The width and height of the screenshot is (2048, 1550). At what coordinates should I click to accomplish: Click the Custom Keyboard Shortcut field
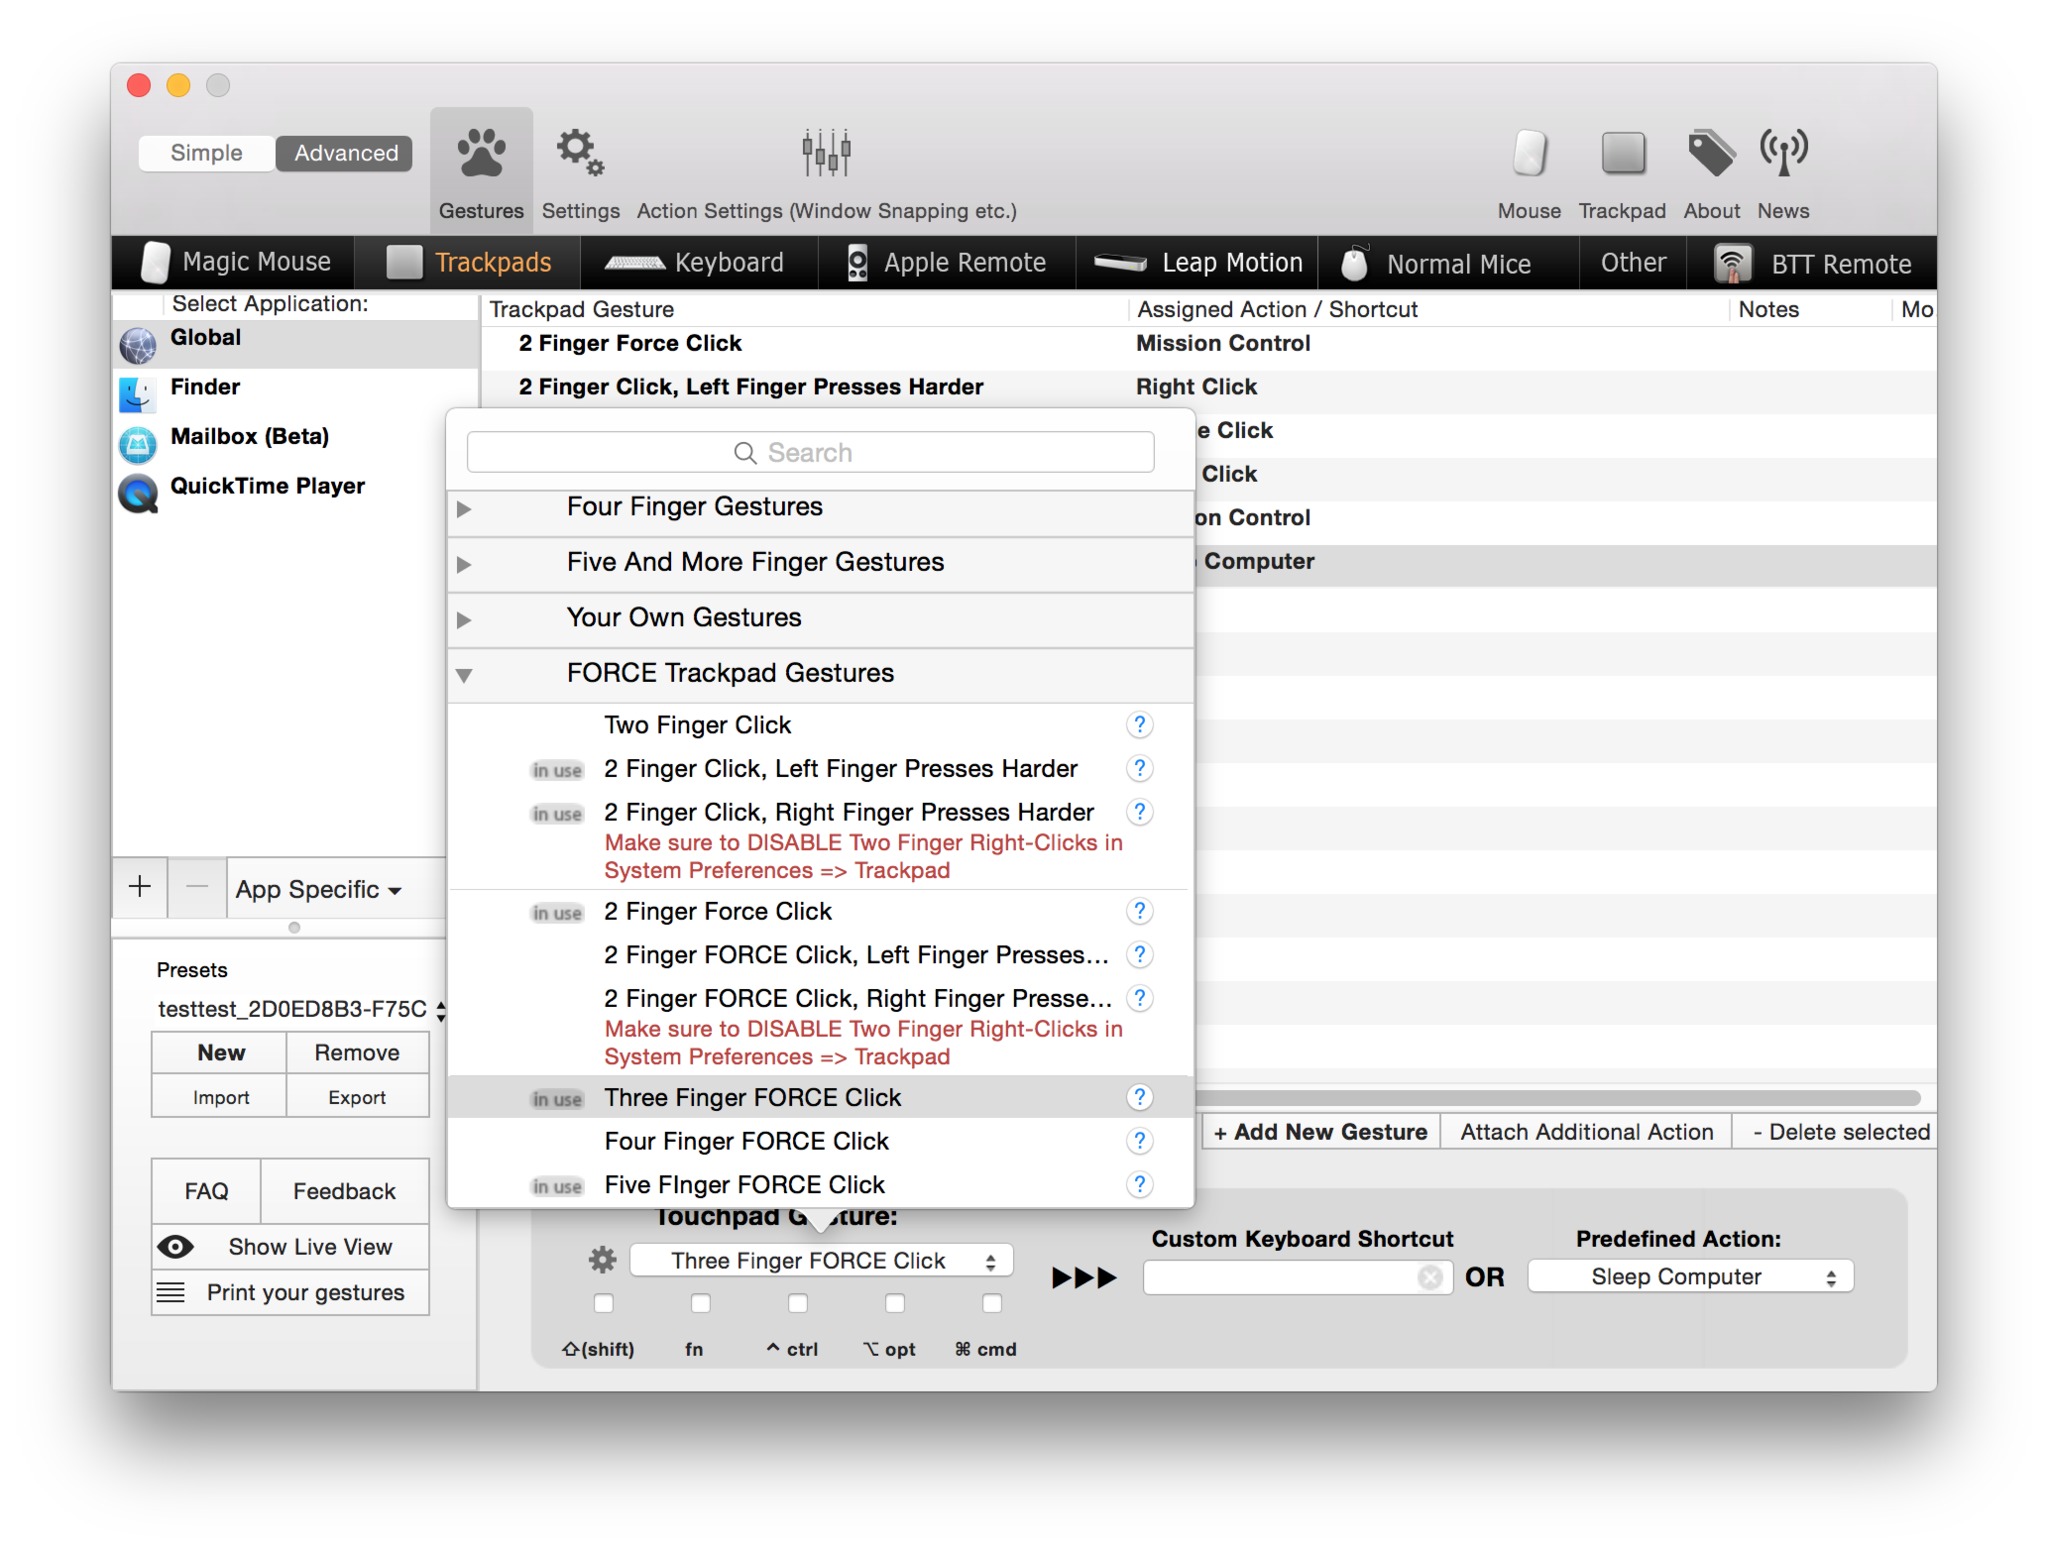[x=1297, y=1277]
